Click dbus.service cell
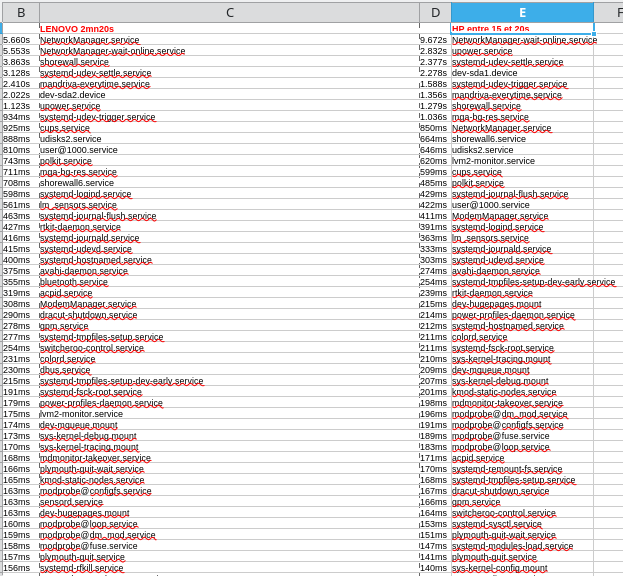The height and width of the screenshot is (576, 623). coord(229,370)
